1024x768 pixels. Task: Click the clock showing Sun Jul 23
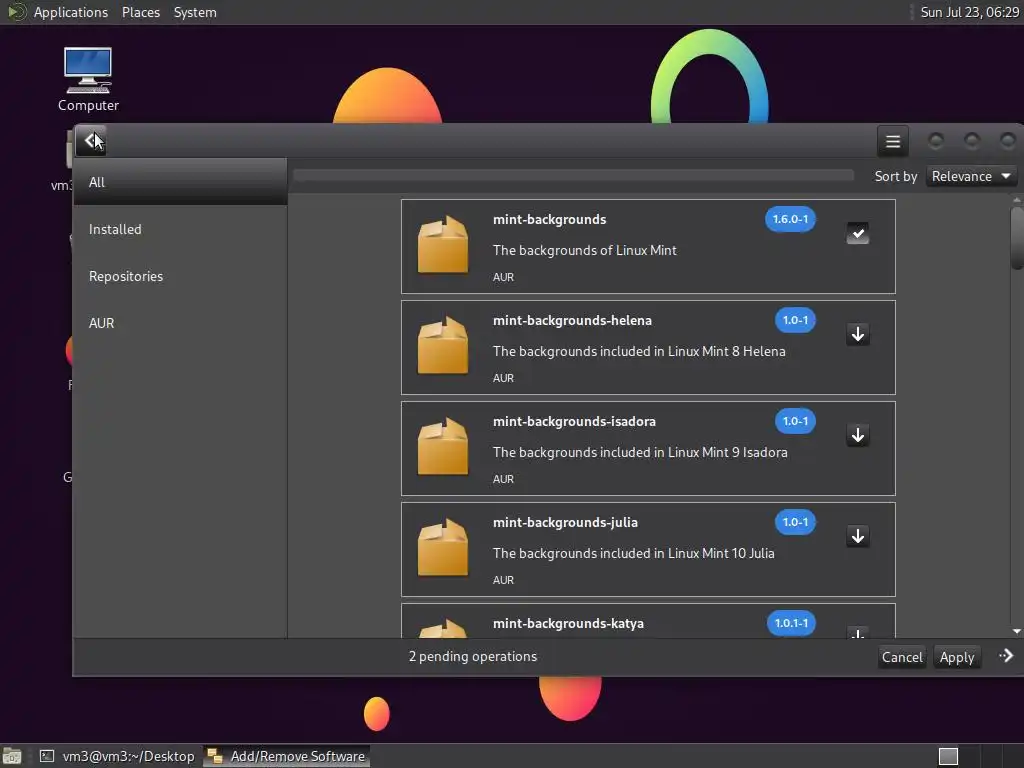[969, 12]
